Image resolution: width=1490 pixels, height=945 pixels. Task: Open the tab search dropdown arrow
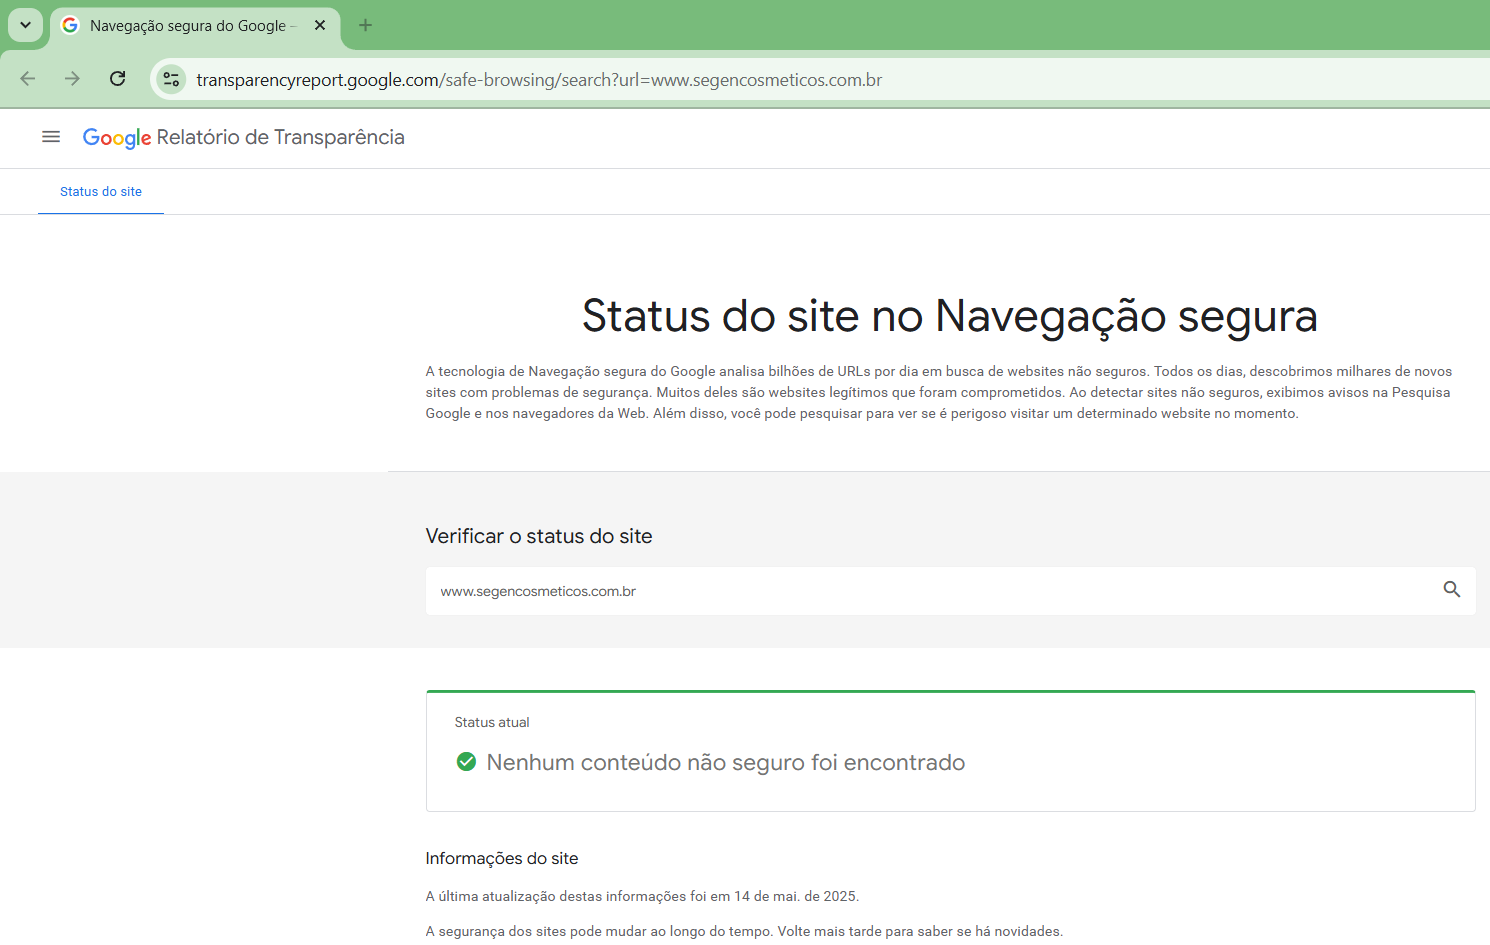[25, 25]
